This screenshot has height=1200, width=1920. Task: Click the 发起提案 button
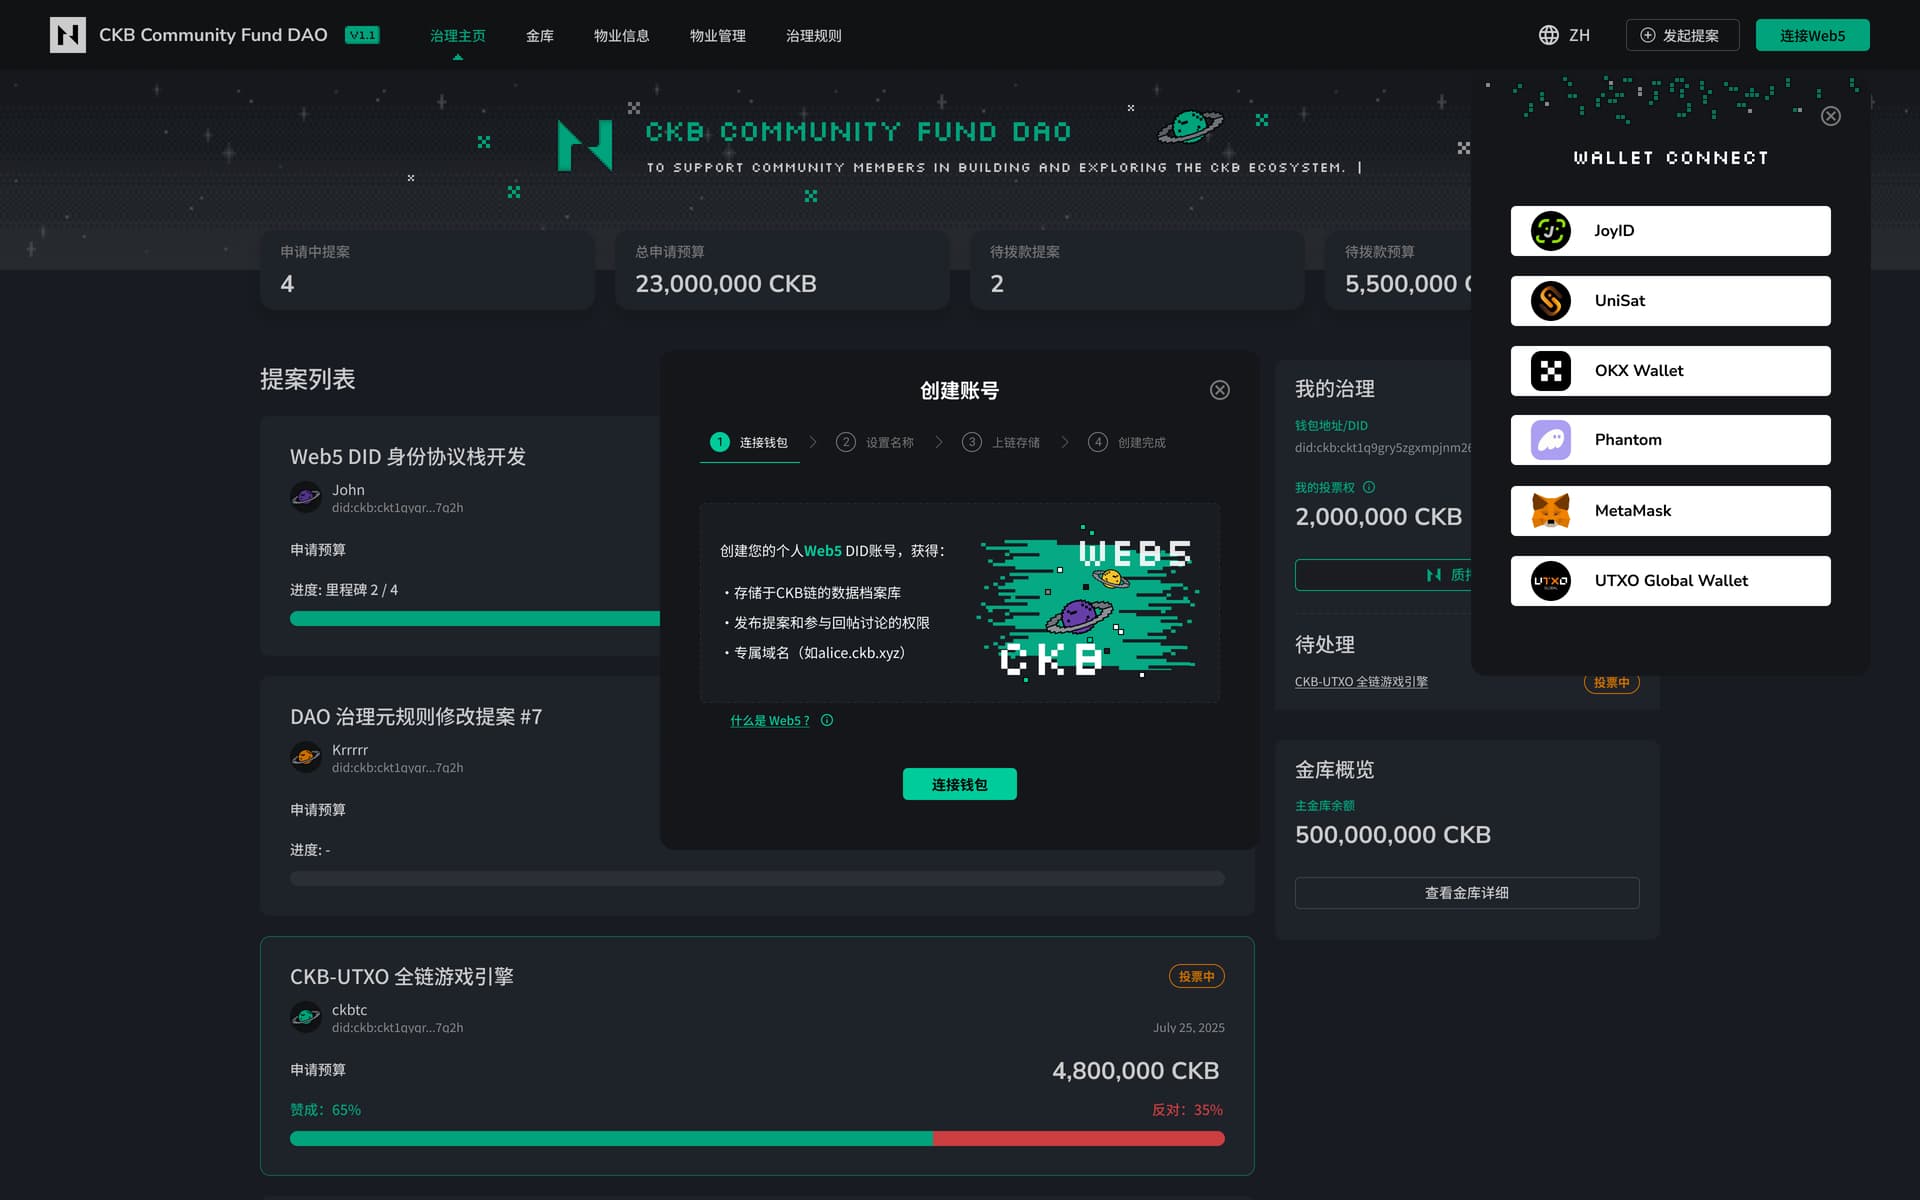[1682, 35]
